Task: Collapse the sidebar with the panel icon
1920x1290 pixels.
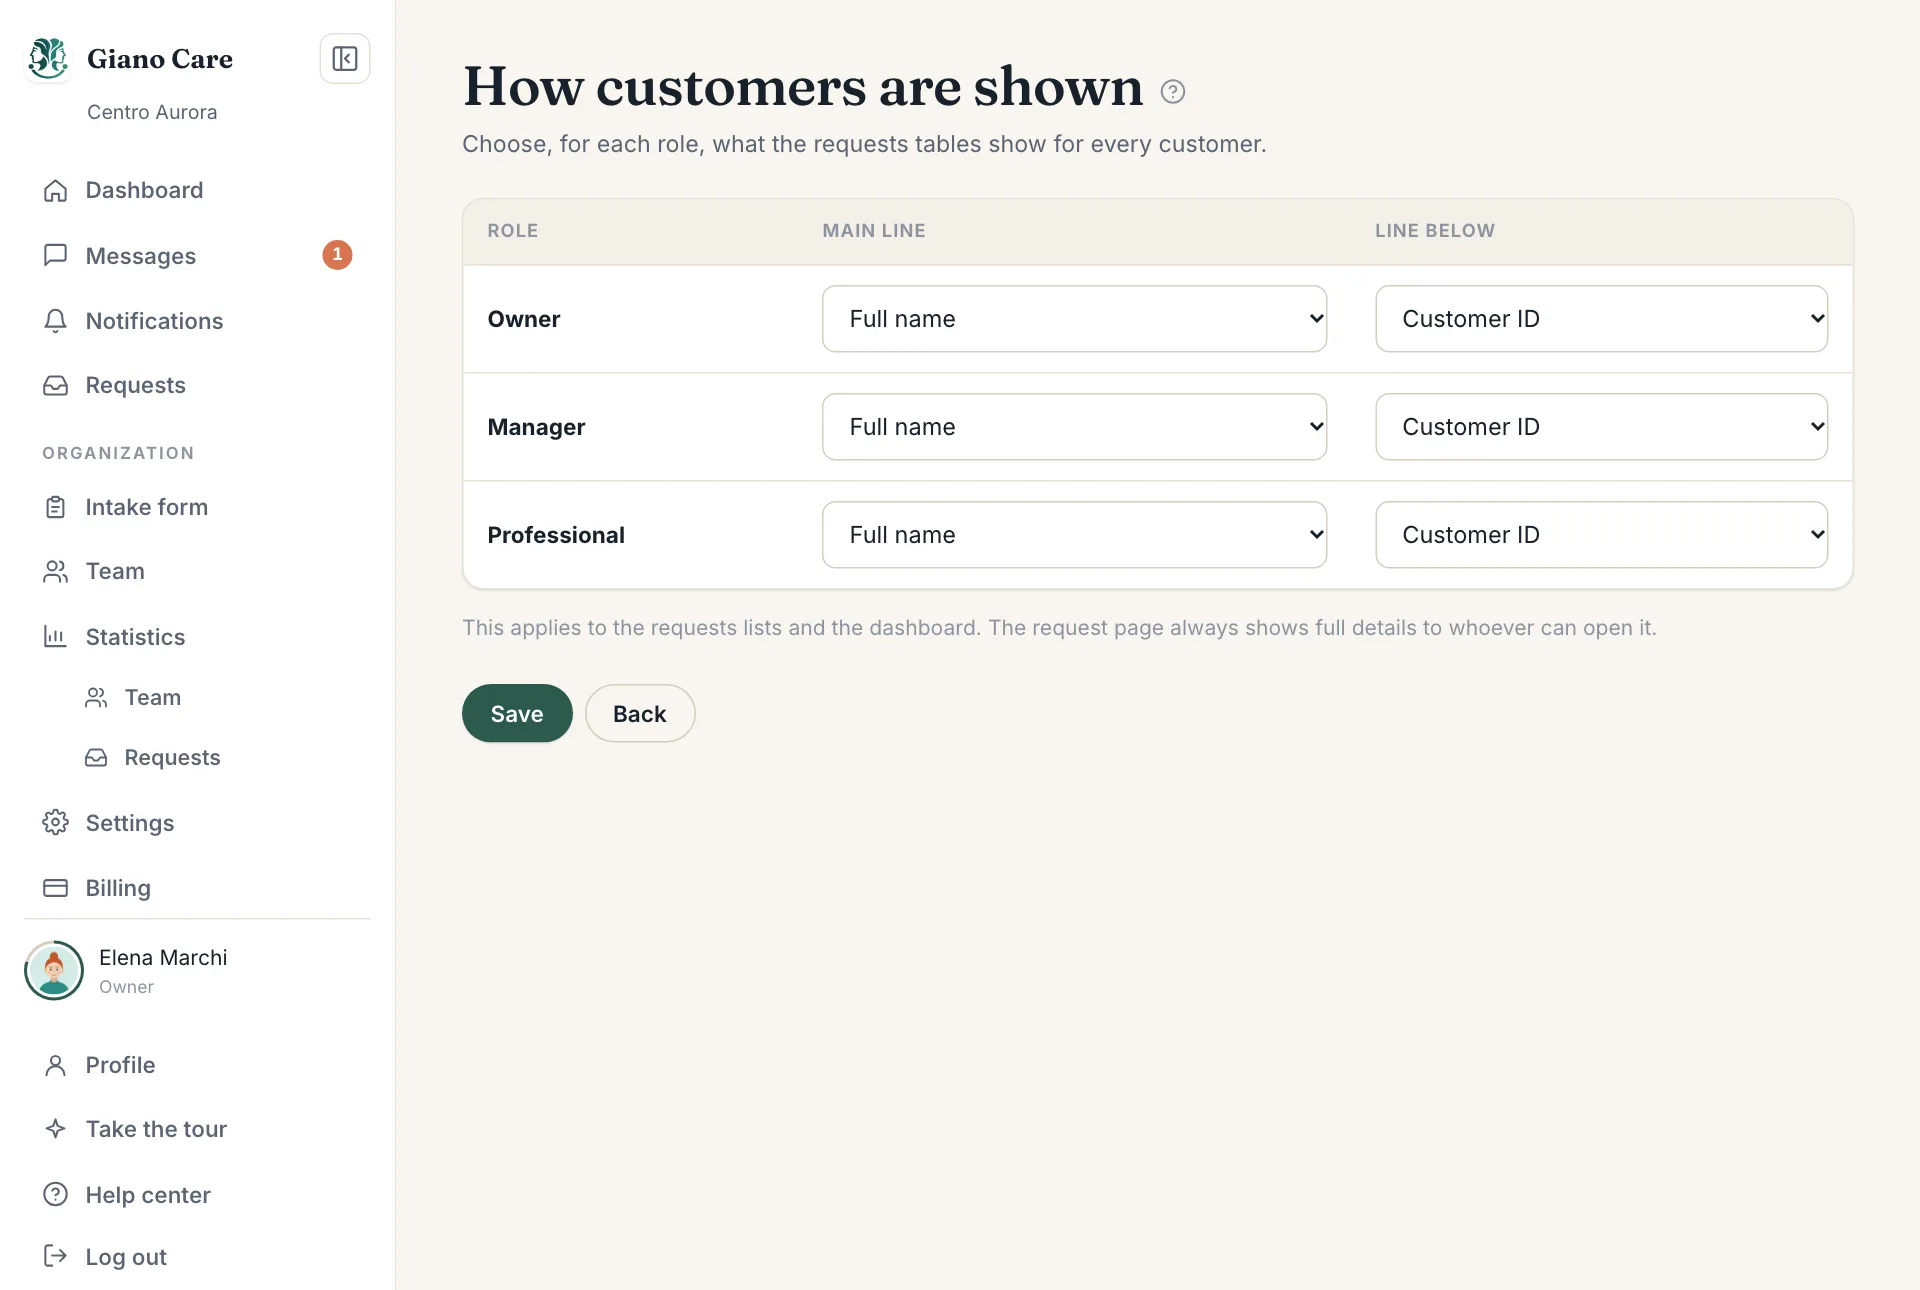Action: point(345,59)
